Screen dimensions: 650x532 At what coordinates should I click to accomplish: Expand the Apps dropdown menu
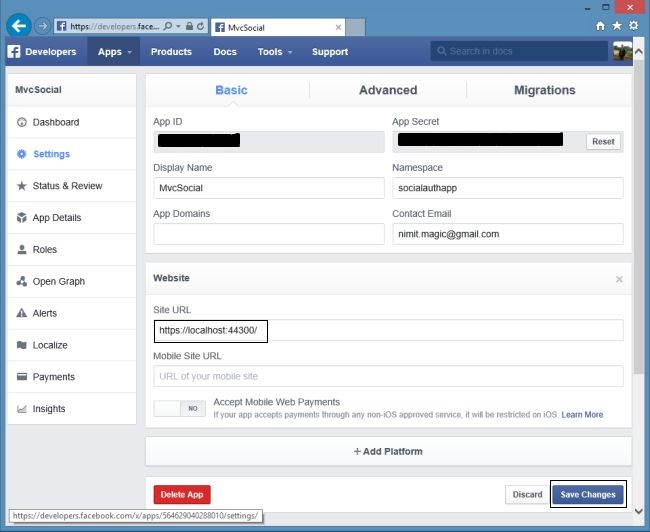coord(114,52)
